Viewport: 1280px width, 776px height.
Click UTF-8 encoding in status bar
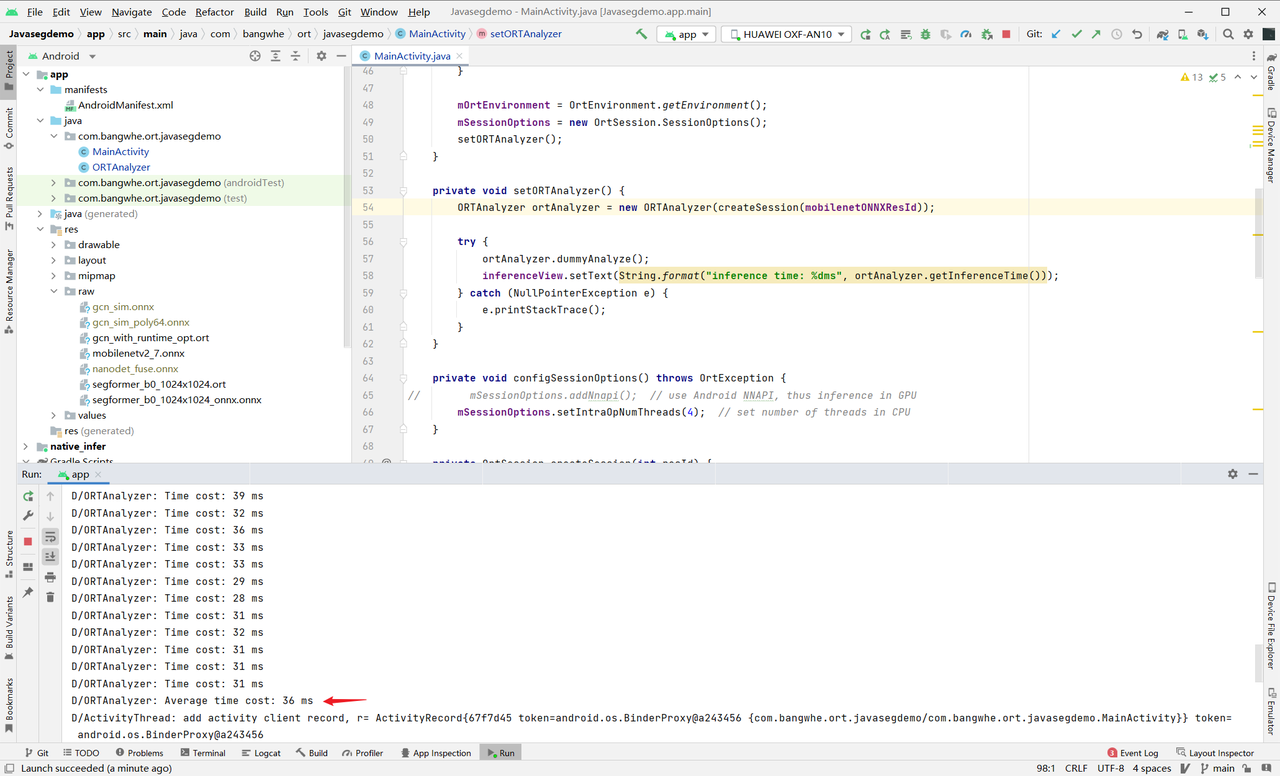(x=1110, y=768)
